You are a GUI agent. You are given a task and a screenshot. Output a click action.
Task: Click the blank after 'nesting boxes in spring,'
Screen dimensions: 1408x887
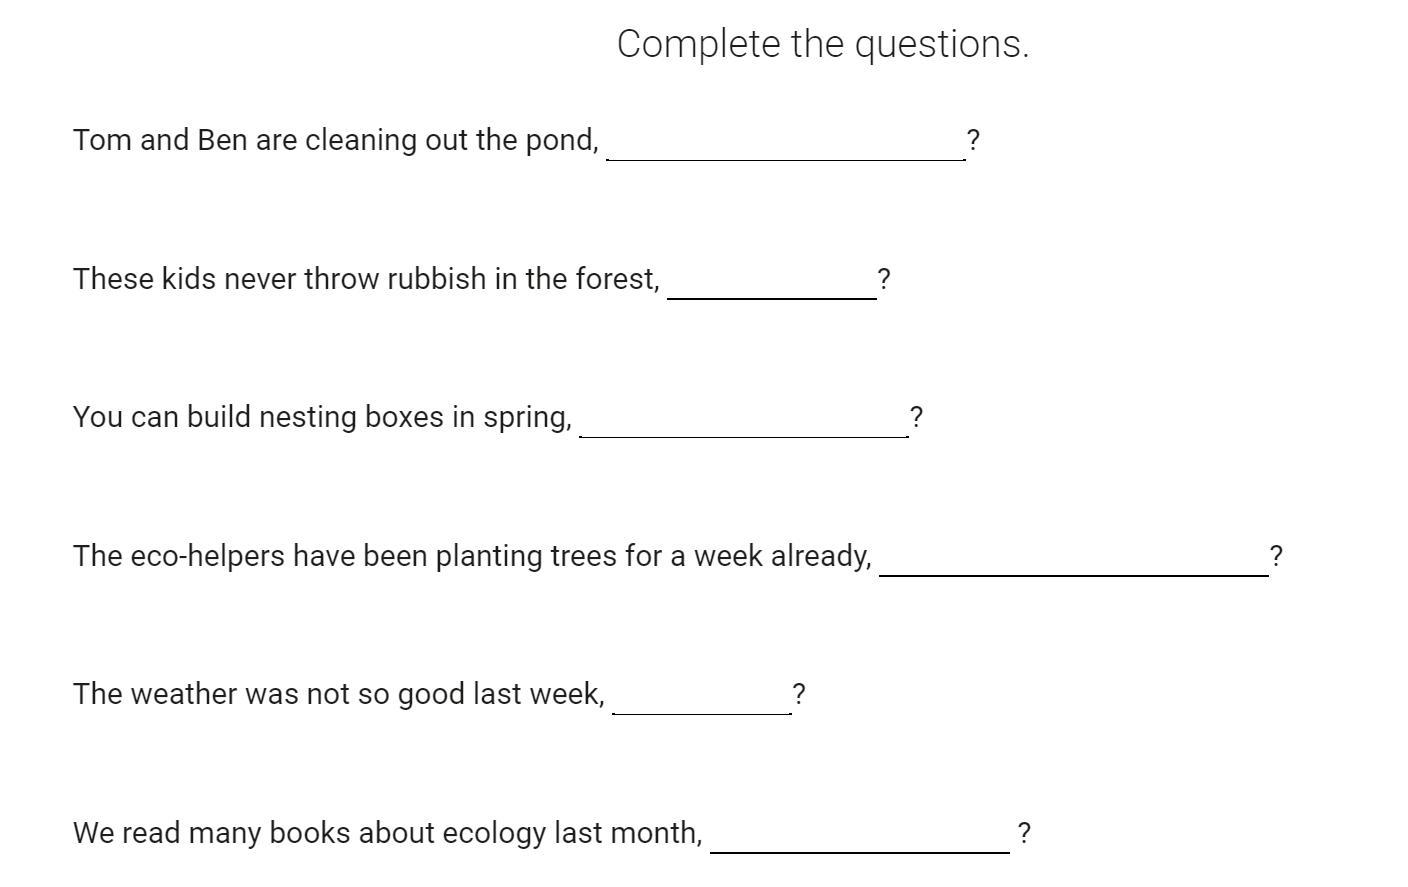tap(743, 418)
